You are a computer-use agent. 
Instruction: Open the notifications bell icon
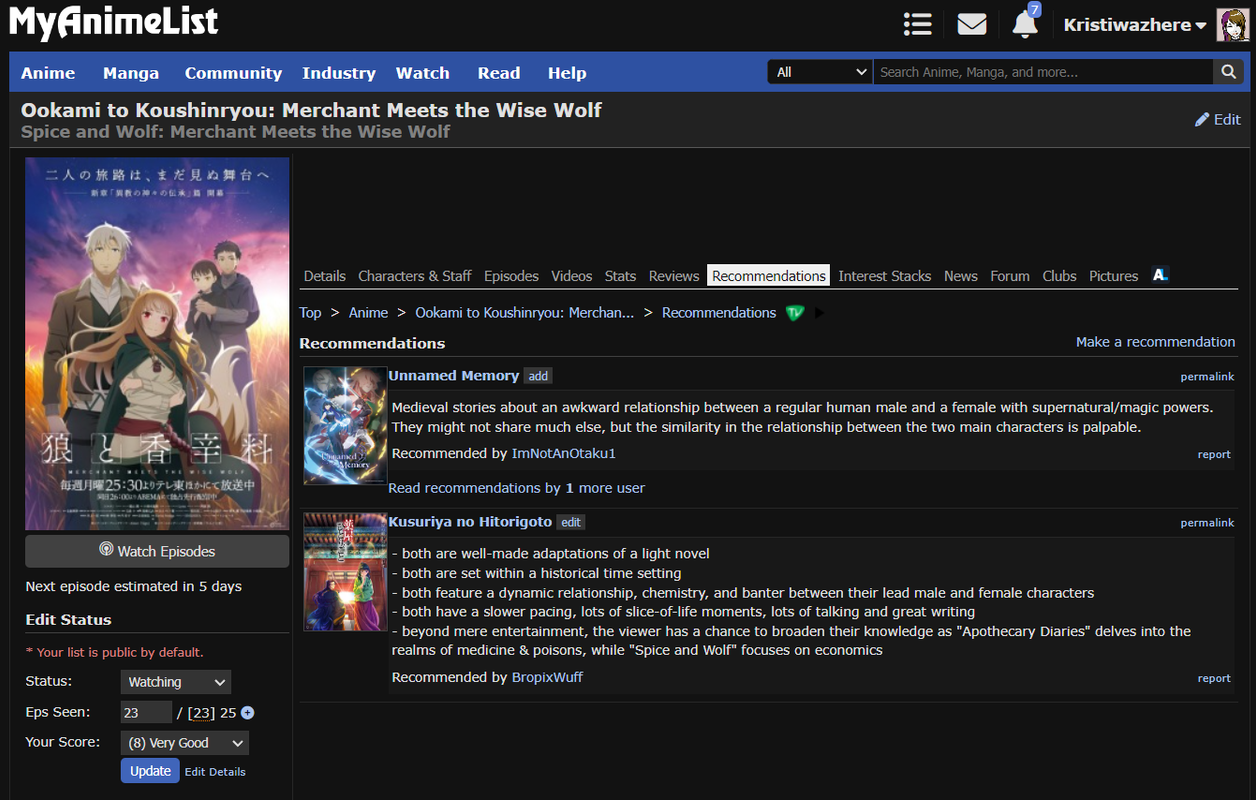click(1025, 24)
